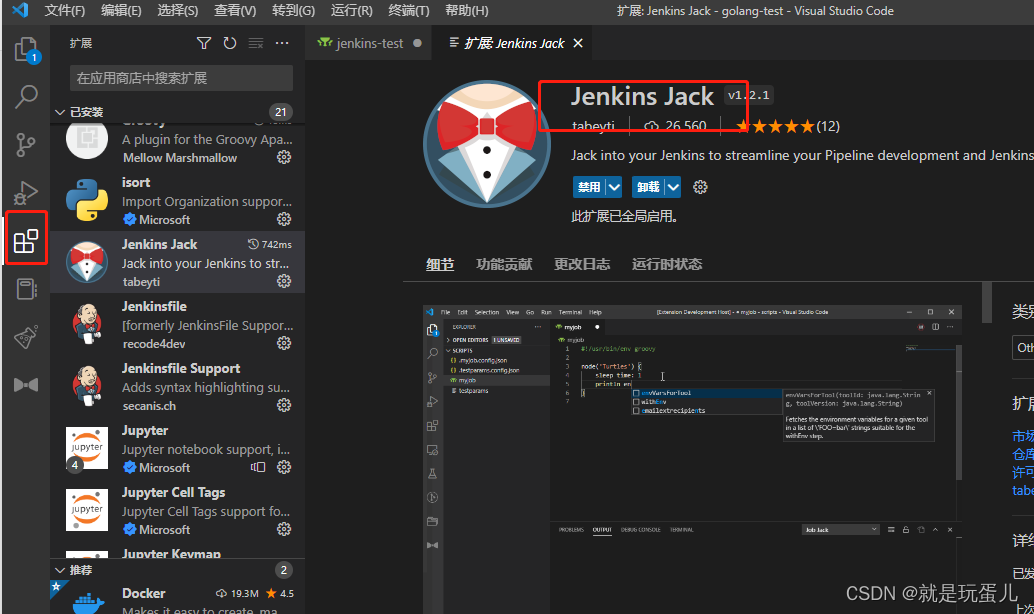This screenshot has width=1034, height=614.
Task: Open the notebook-style icon below Extensions
Action: tap(26, 289)
